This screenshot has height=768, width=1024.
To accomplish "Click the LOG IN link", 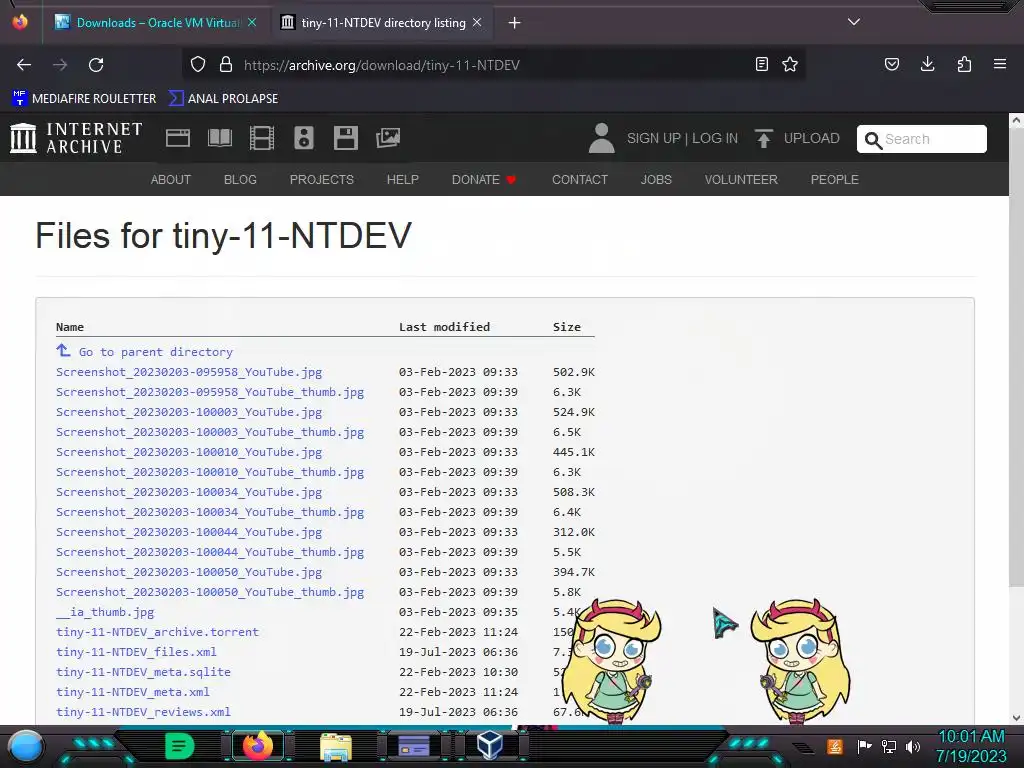I will (715, 138).
